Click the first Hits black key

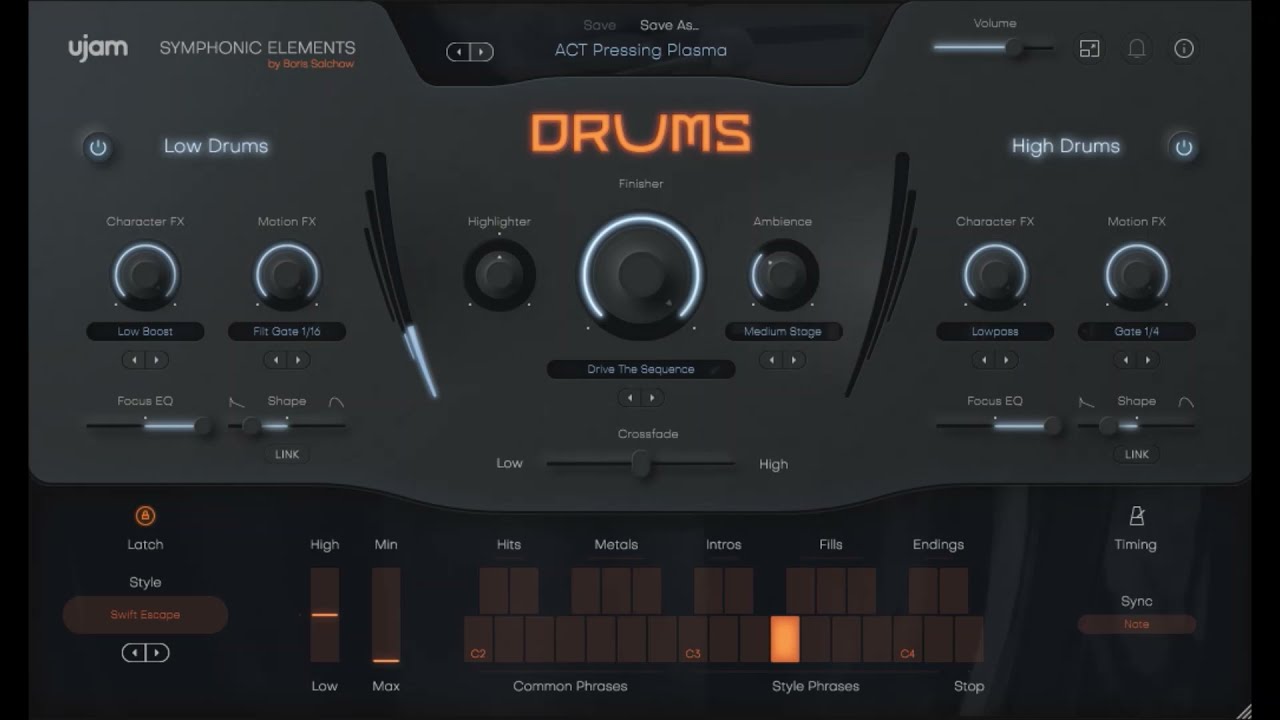pyautogui.click(x=494, y=591)
